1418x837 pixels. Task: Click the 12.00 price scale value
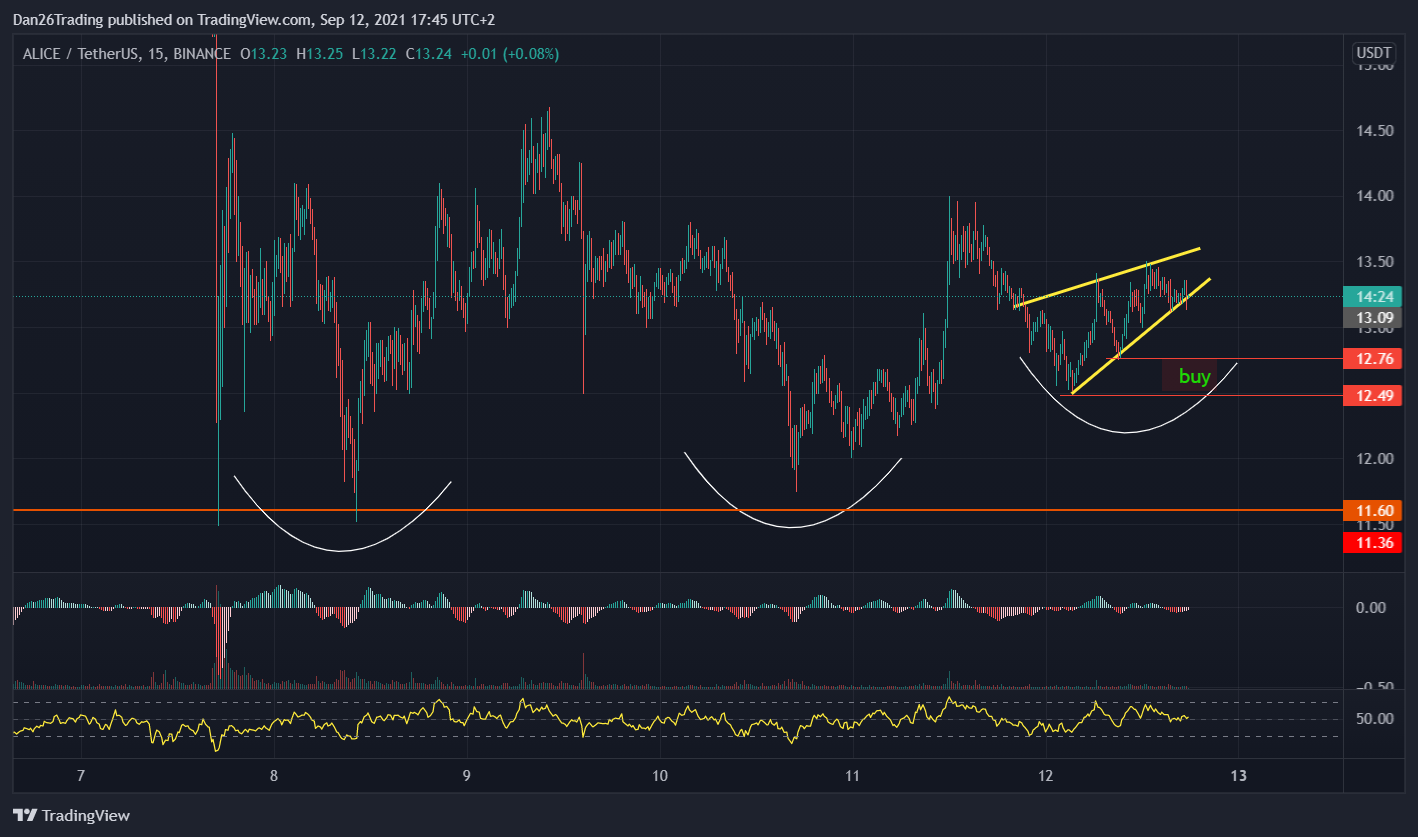(x=1374, y=460)
